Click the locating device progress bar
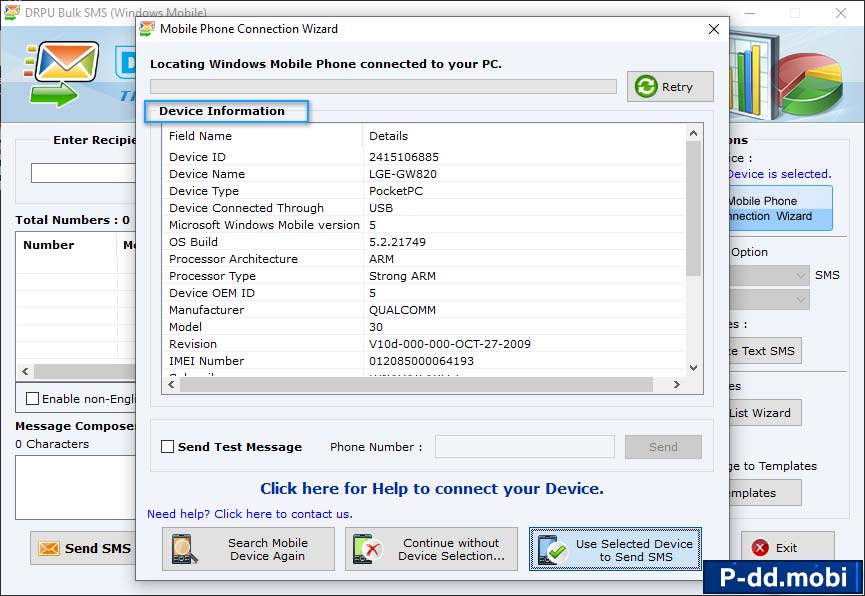This screenshot has height=596, width=865. 383,86
